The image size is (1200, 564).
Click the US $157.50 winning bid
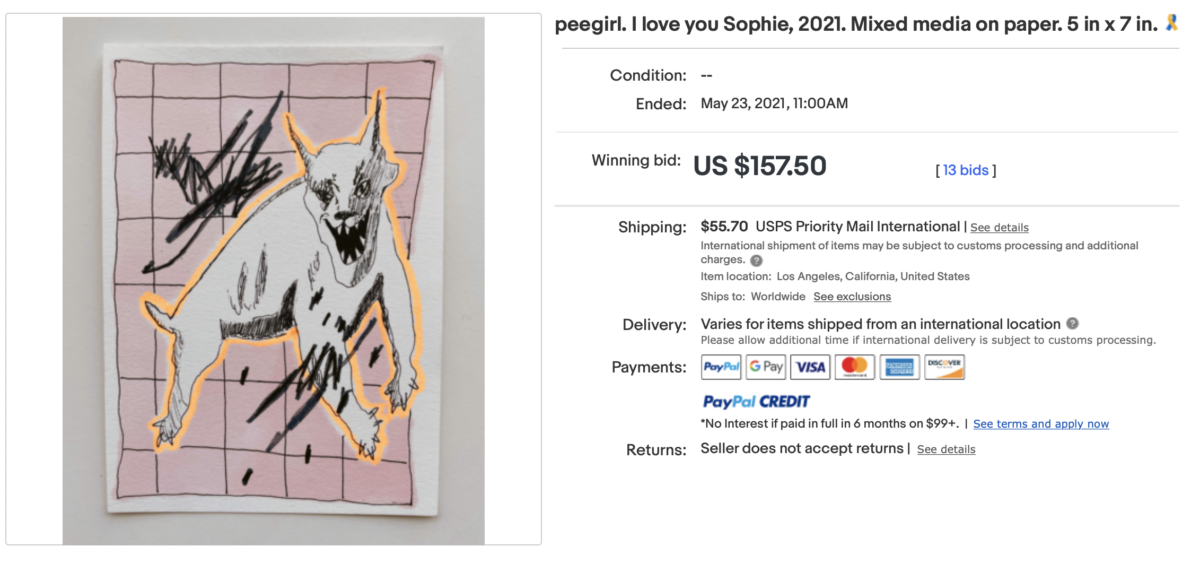(x=760, y=166)
